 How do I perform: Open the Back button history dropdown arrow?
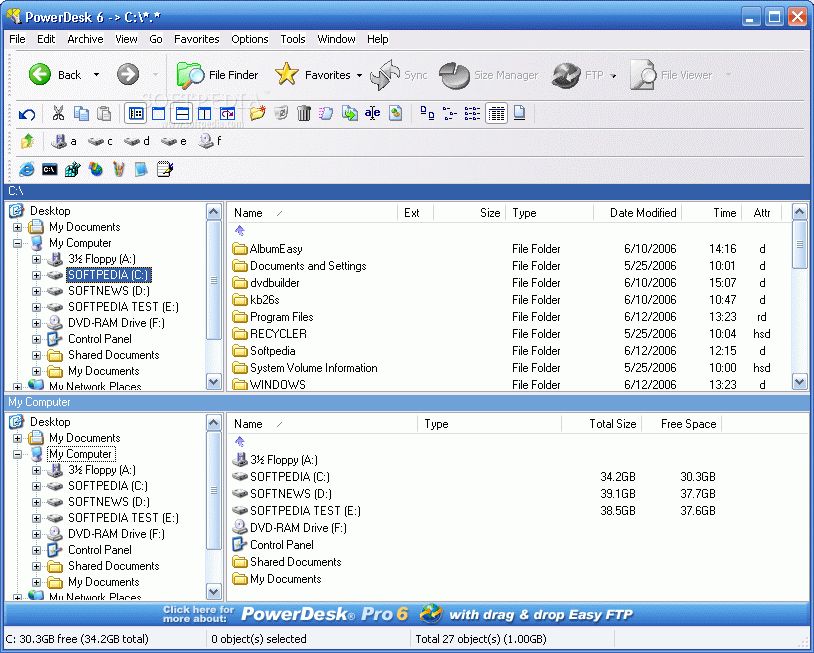click(x=96, y=75)
